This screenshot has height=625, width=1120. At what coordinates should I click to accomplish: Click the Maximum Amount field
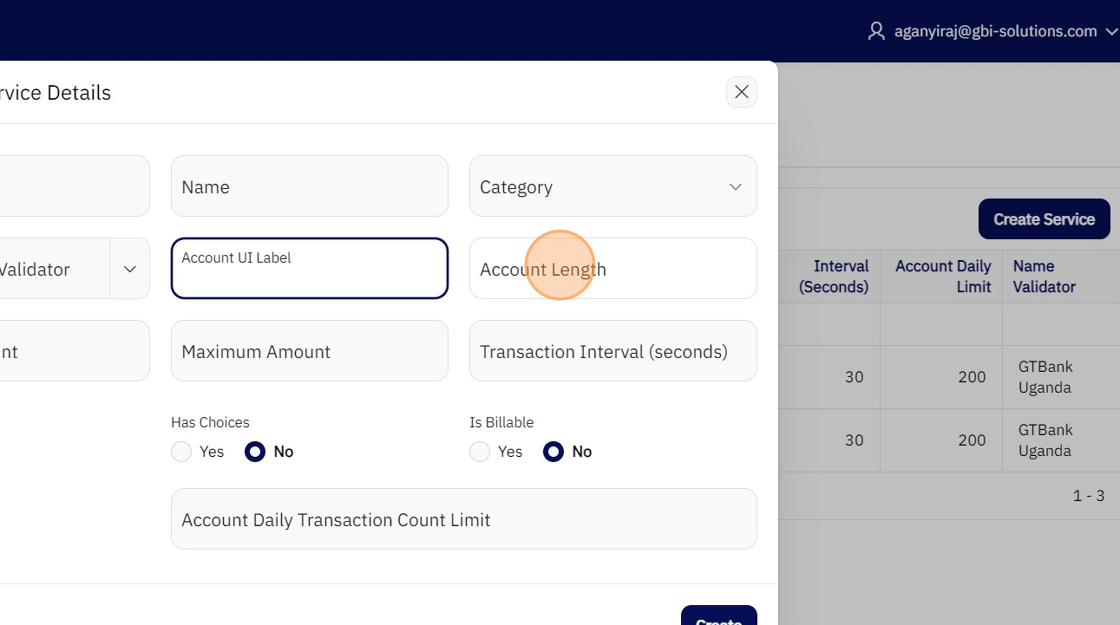pyautogui.click(x=309, y=351)
